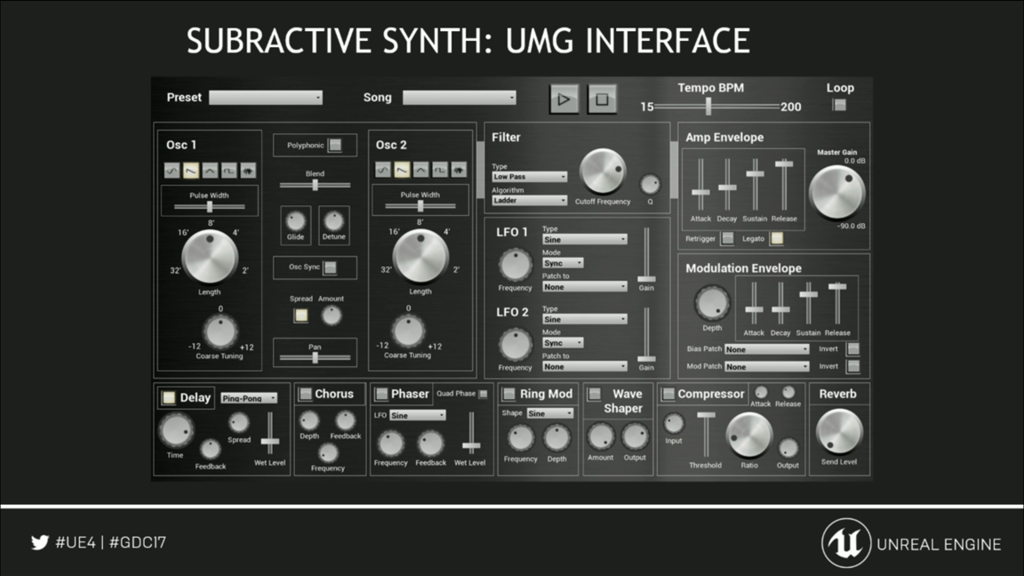Select the sine waveform for Osc 2
The height and width of the screenshot is (576, 1024).
[383, 170]
